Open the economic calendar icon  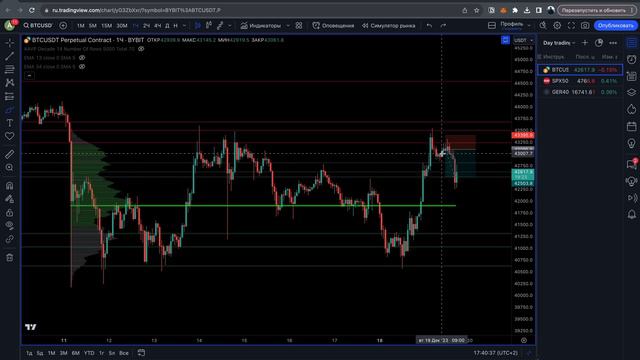(631, 127)
